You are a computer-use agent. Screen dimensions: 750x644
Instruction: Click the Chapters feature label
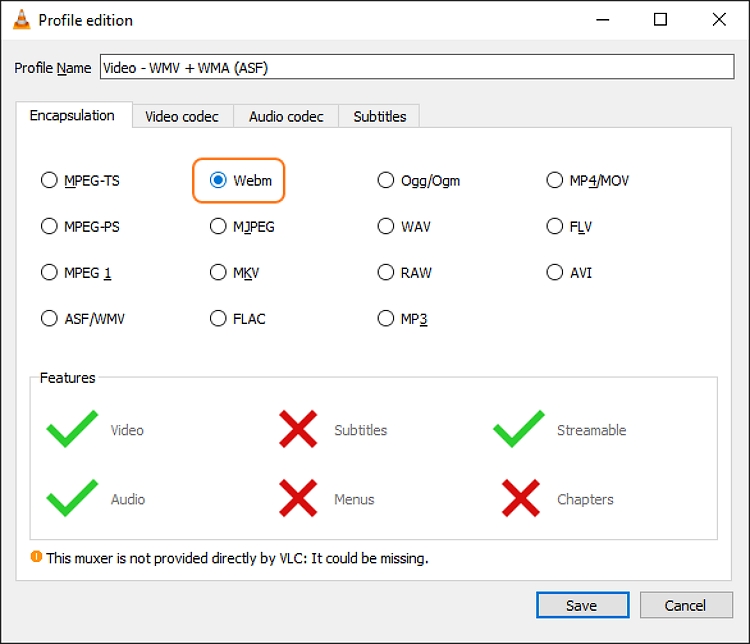click(x=585, y=499)
